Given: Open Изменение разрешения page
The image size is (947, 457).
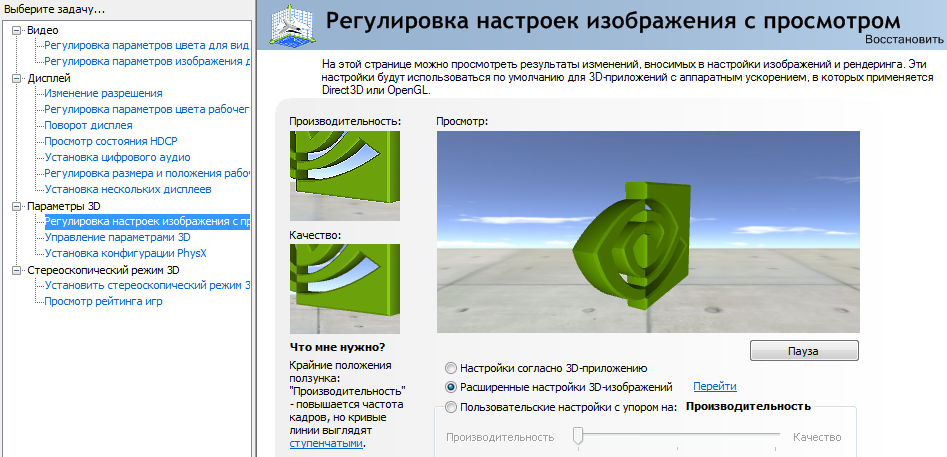Looking at the screenshot, I should click(x=103, y=94).
